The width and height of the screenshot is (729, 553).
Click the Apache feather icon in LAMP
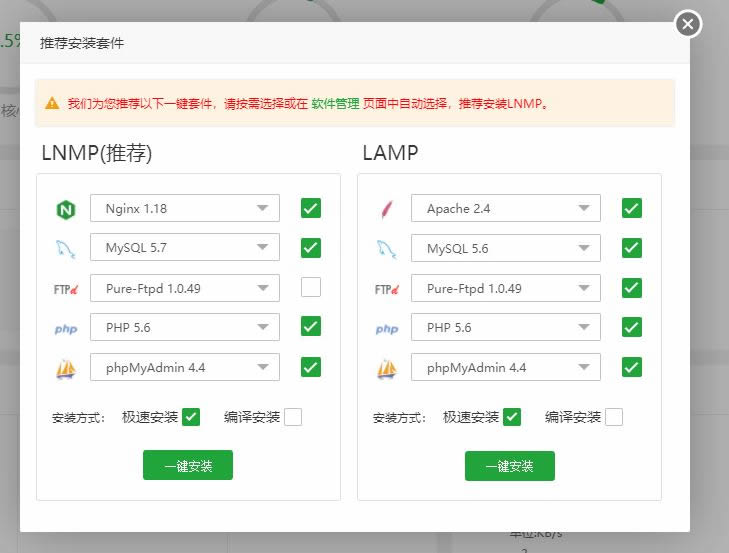[x=387, y=209]
